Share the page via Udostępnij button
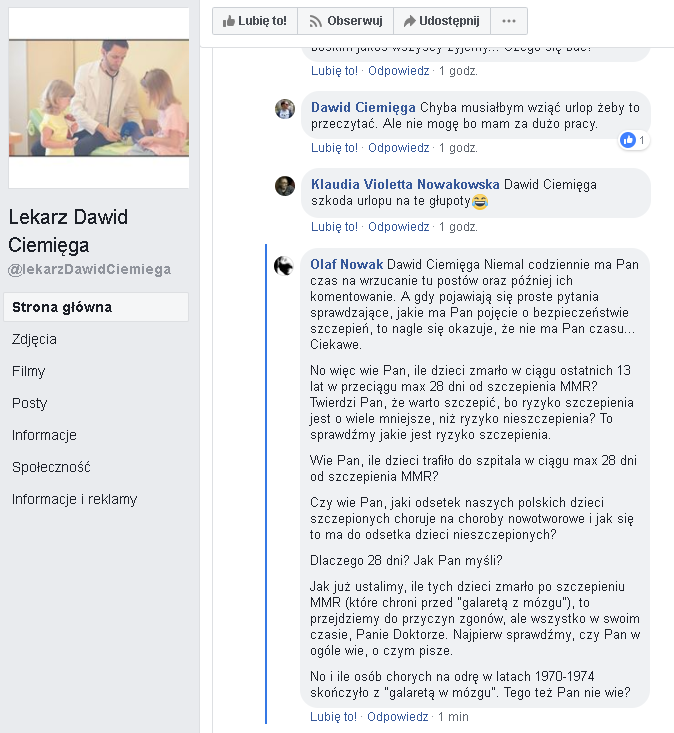 click(x=442, y=21)
